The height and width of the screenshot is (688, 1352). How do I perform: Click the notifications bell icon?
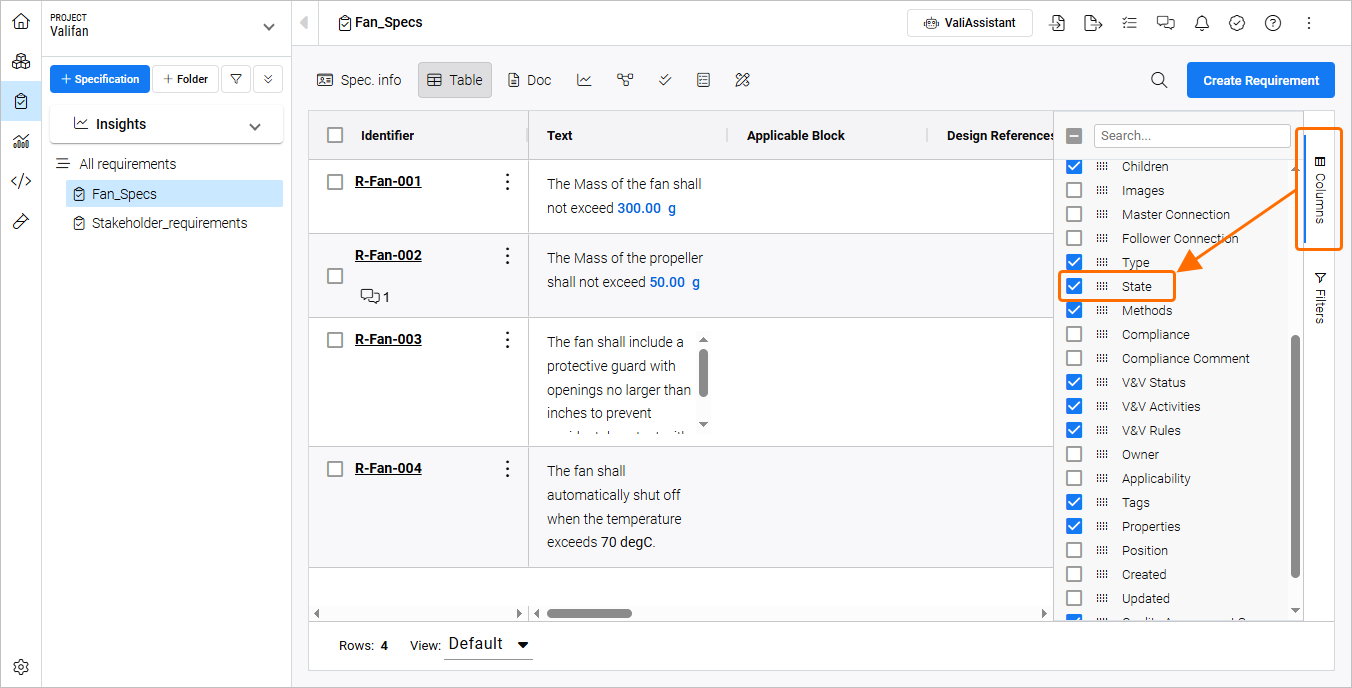pyautogui.click(x=1201, y=23)
